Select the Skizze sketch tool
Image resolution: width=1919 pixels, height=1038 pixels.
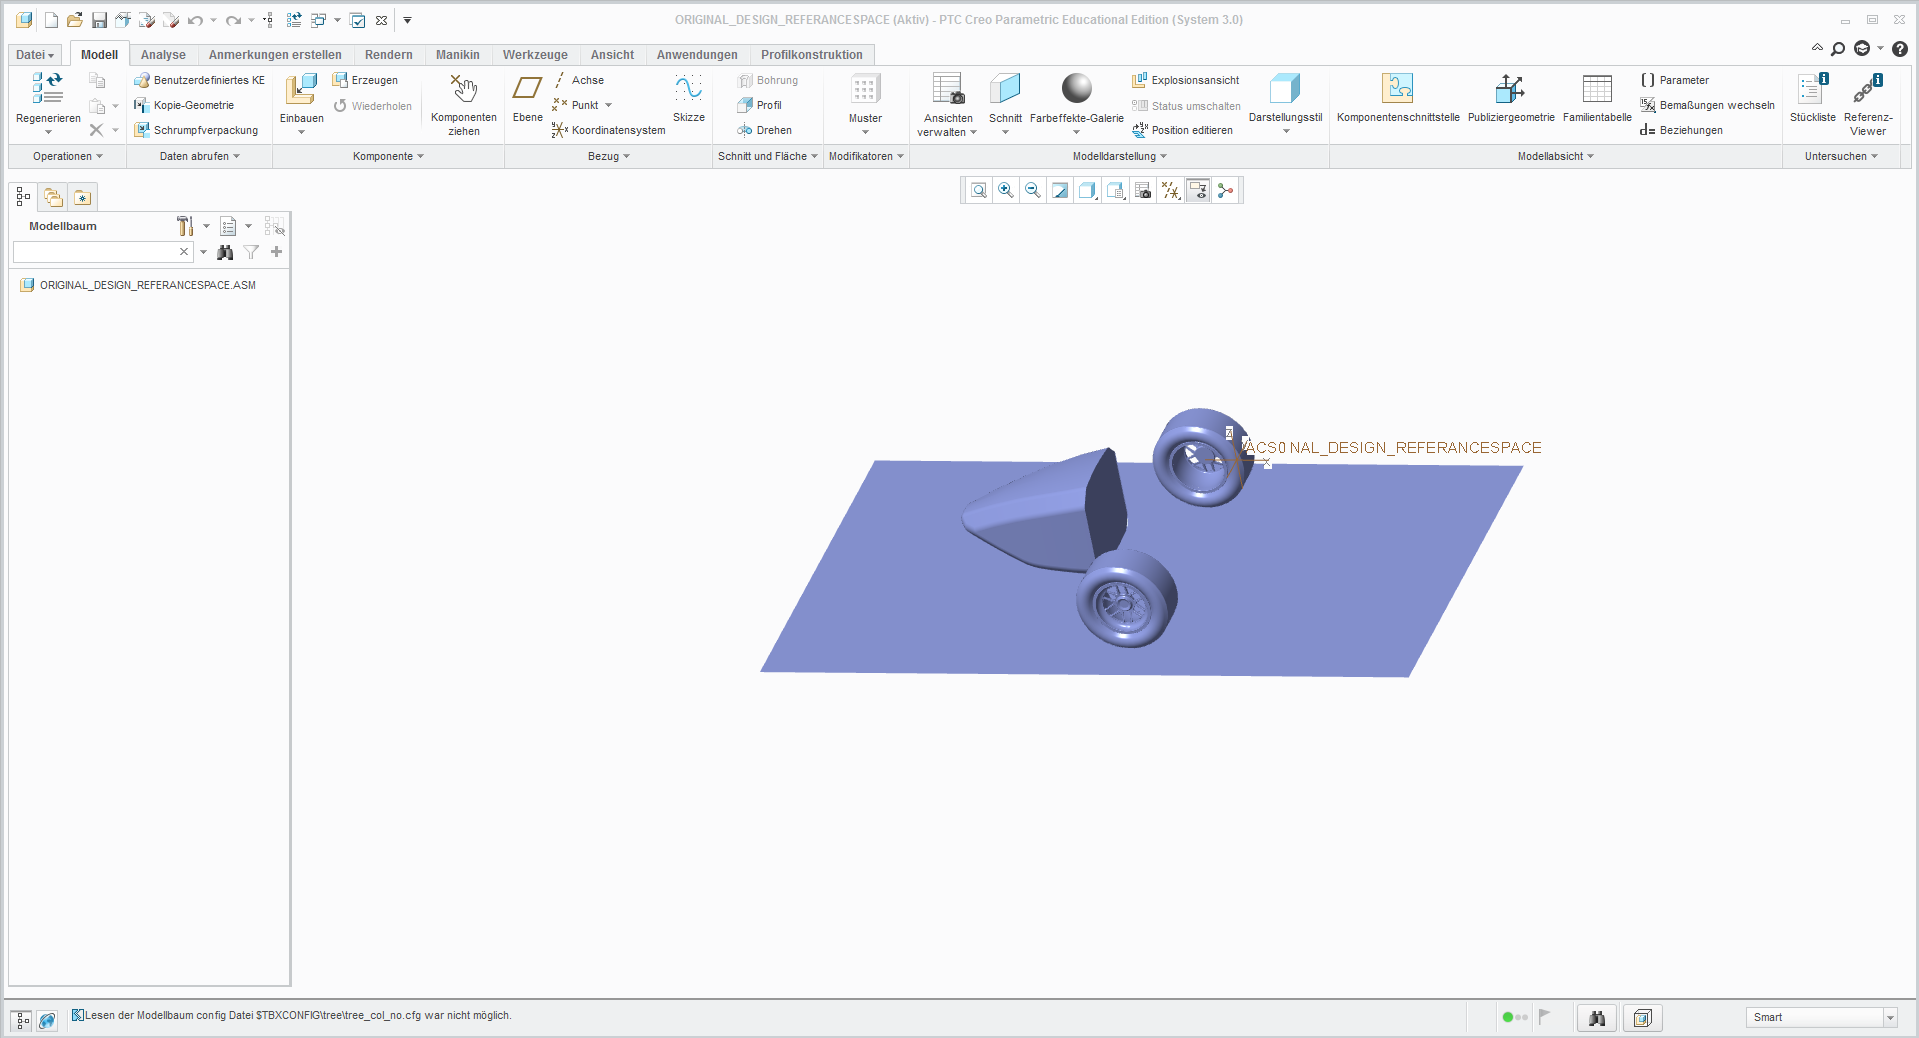pyautogui.click(x=688, y=89)
